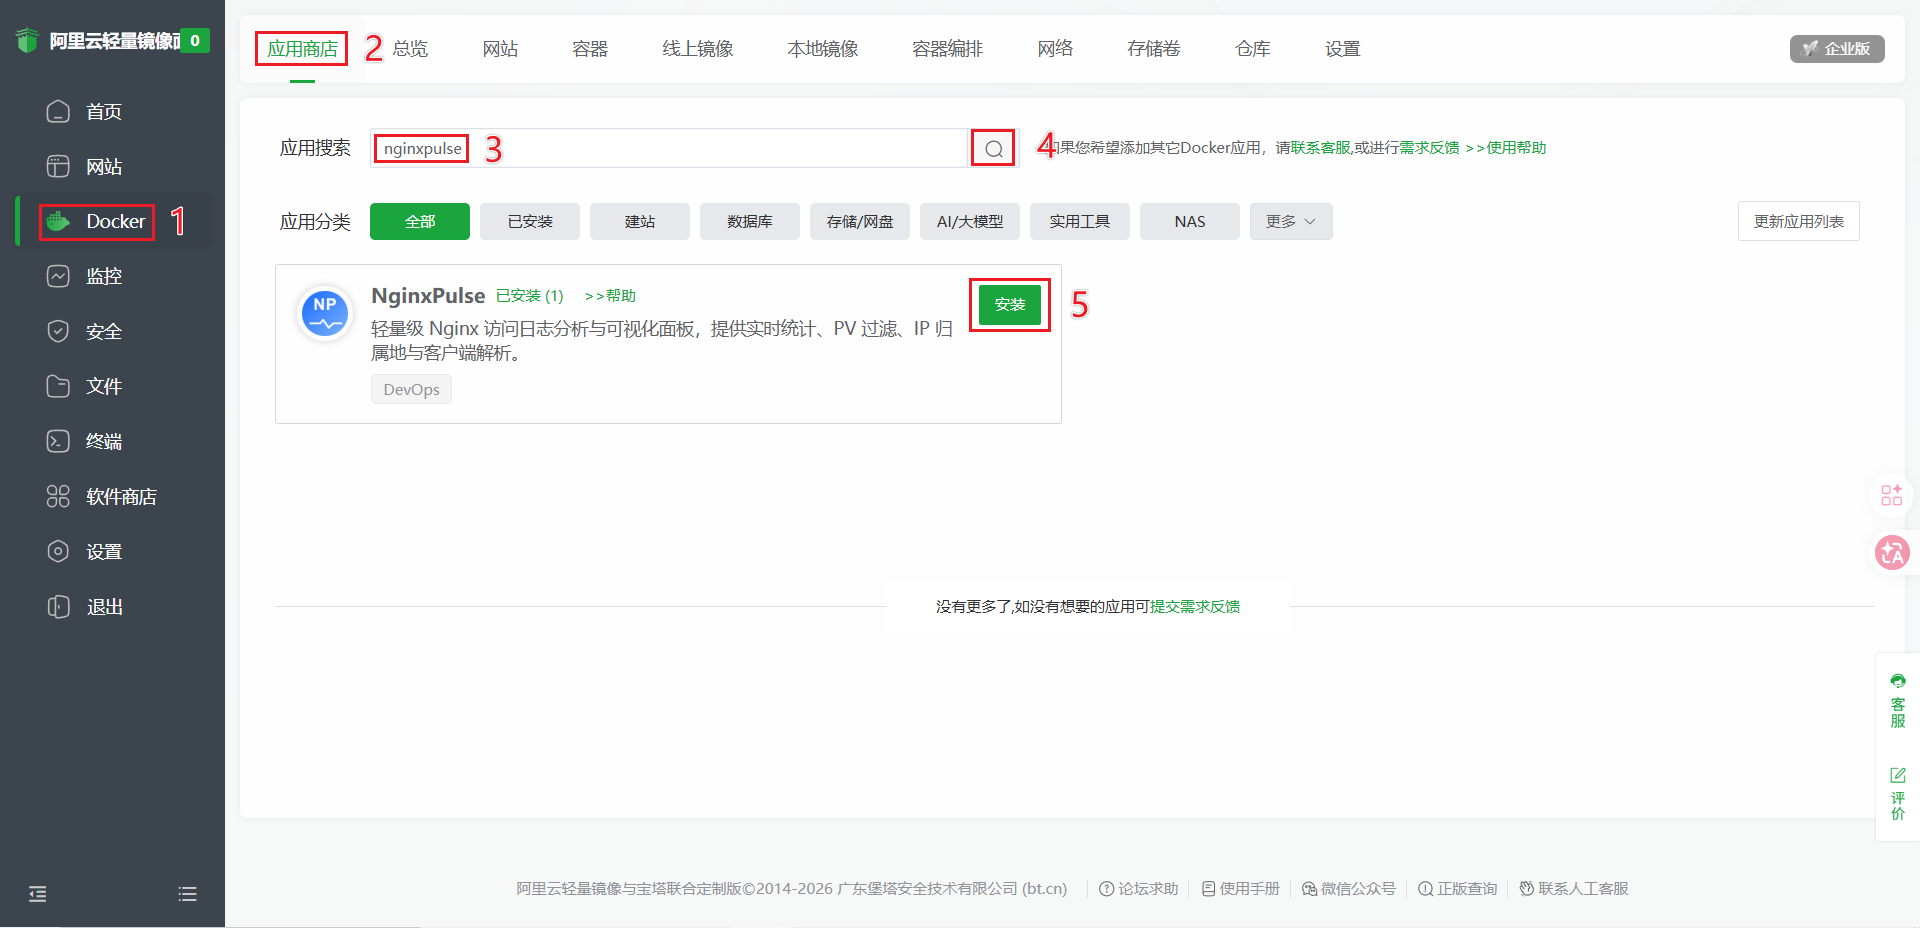Click the 设置 settings sidebar icon
Screen dimensions: 1920x928
[58, 551]
